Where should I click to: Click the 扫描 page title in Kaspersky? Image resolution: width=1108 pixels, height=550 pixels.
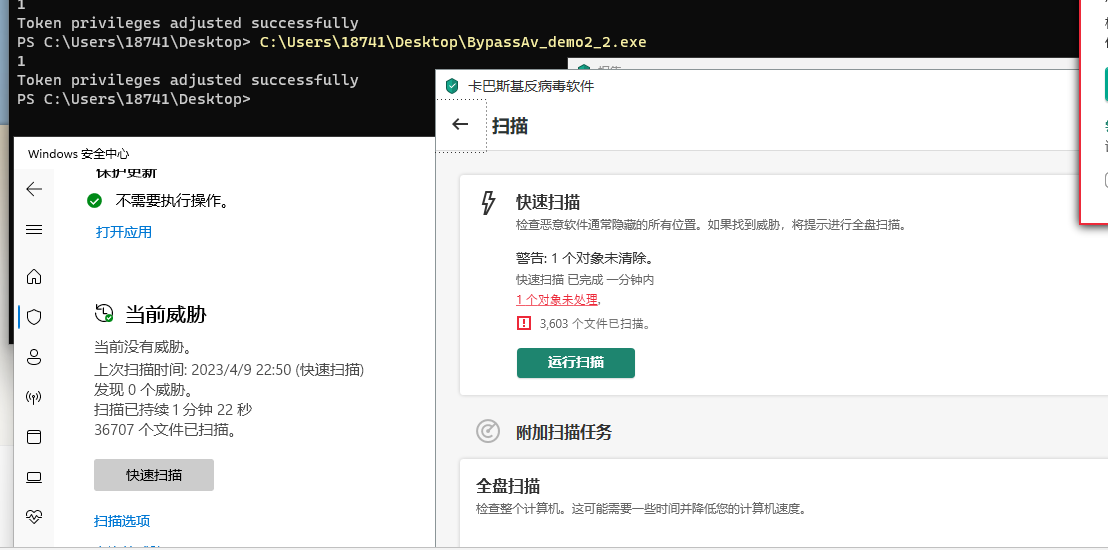(x=510, y=126)
